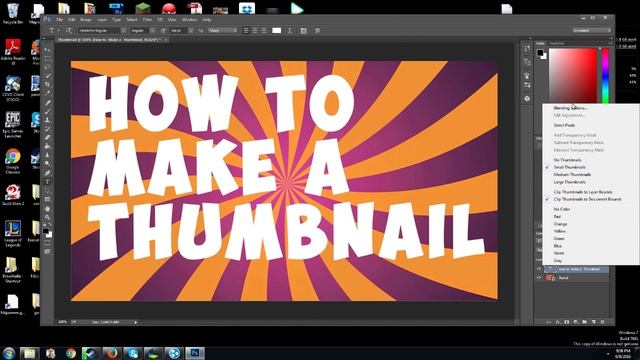Toggle the Character and Paragraph panels
The height and width of the screenshot is (360, 640).
(303, 31)
